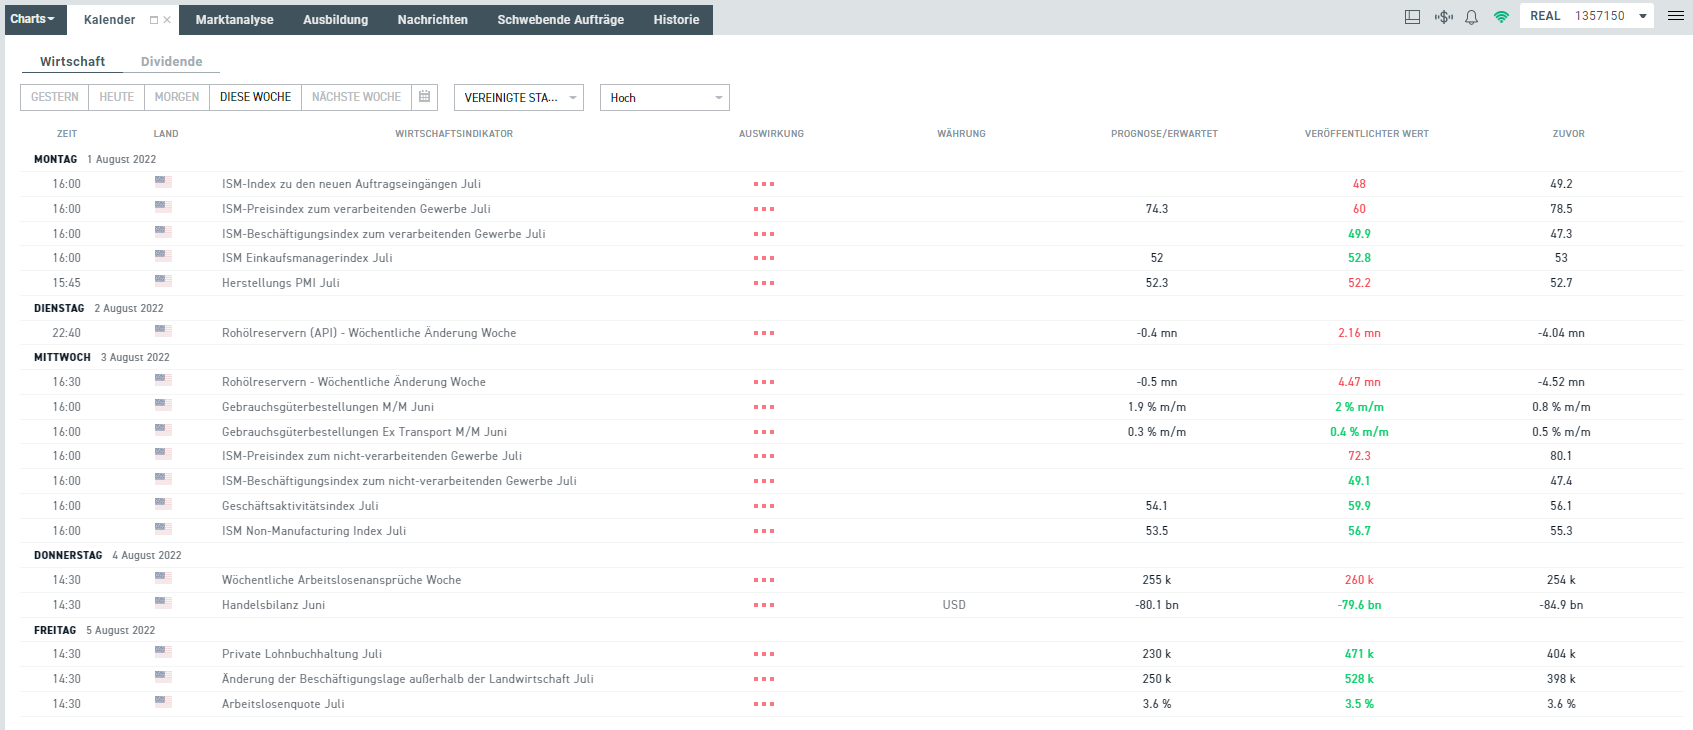Screen dimensions: 1693x730
Task: Detach the Kalender tab into a window
Action: click(x=154, y=20)
